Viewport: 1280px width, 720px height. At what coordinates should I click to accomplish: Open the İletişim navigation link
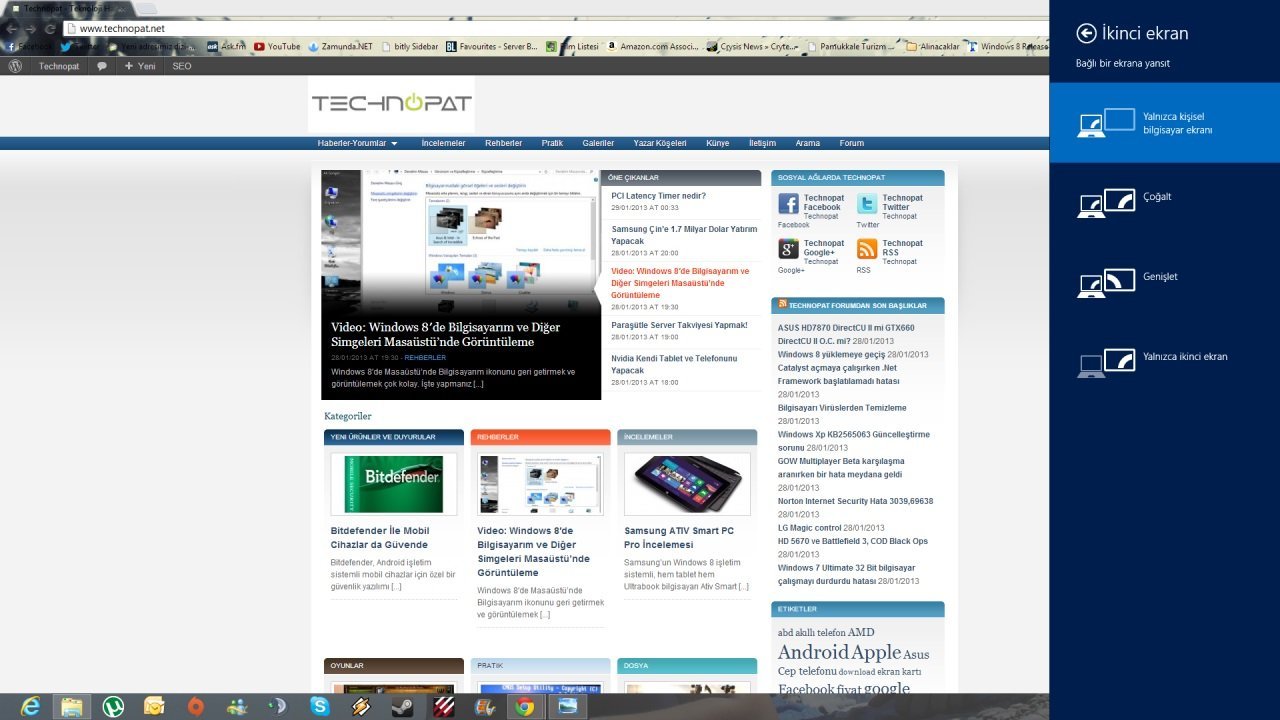coord(762,143)
